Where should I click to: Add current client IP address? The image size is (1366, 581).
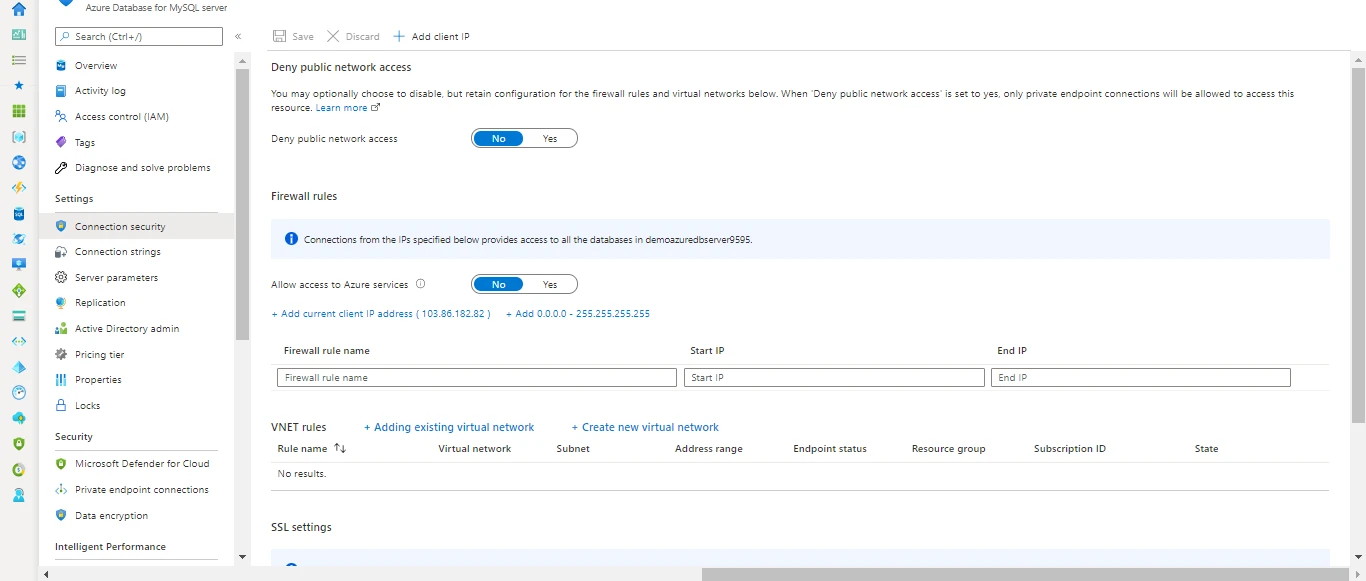coord(380,313)
